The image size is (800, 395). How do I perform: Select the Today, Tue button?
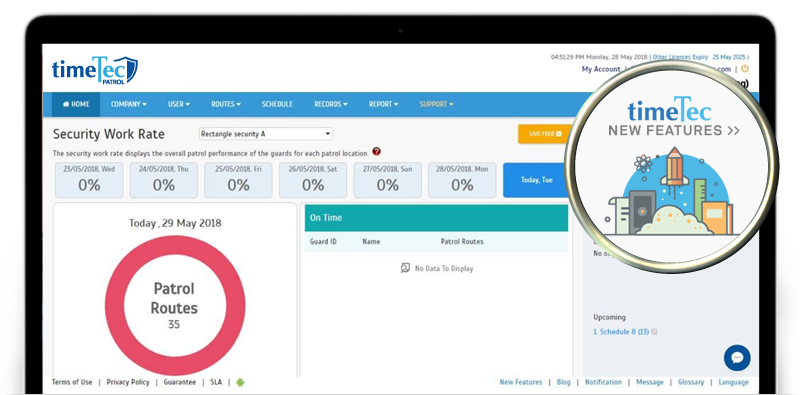536,180
